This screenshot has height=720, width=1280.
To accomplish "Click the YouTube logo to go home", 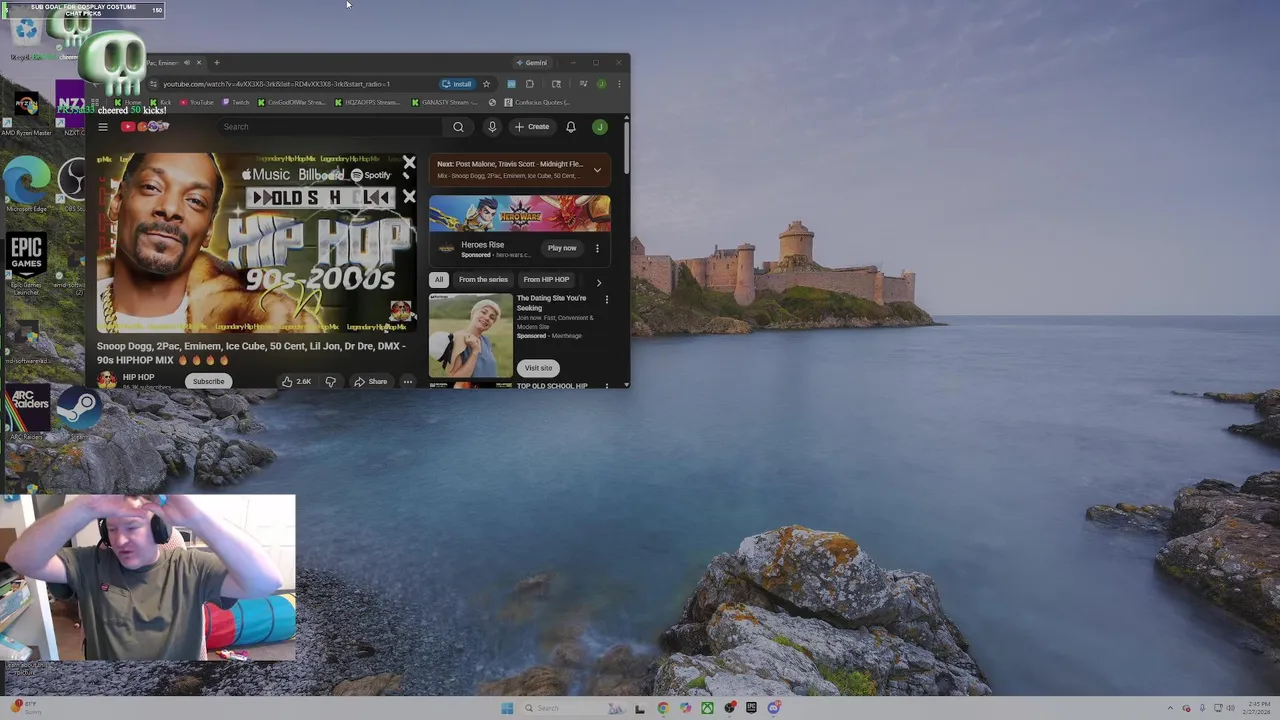I will 146,127.
